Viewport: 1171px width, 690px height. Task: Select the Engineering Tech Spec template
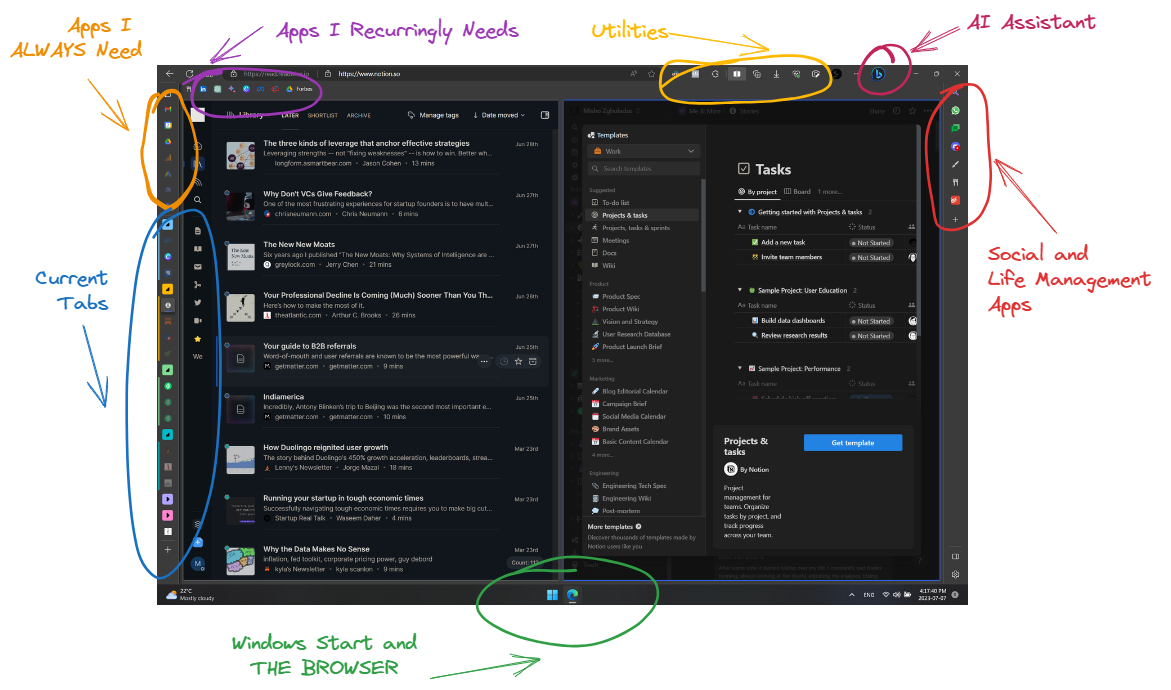(x=644, y=486)
